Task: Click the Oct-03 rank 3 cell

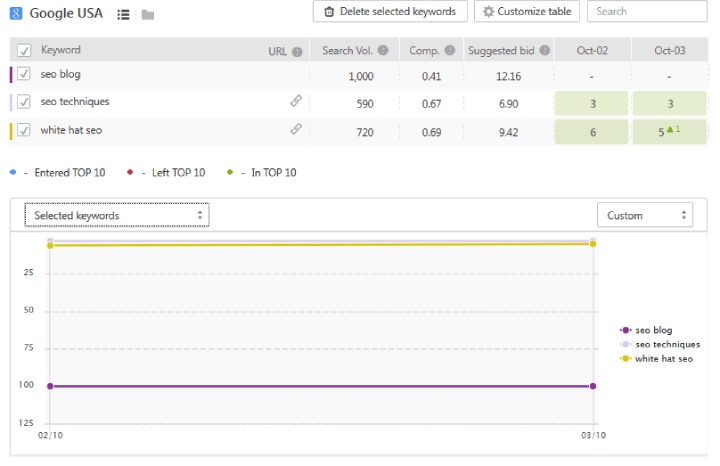Action: [x=669, y=103]
